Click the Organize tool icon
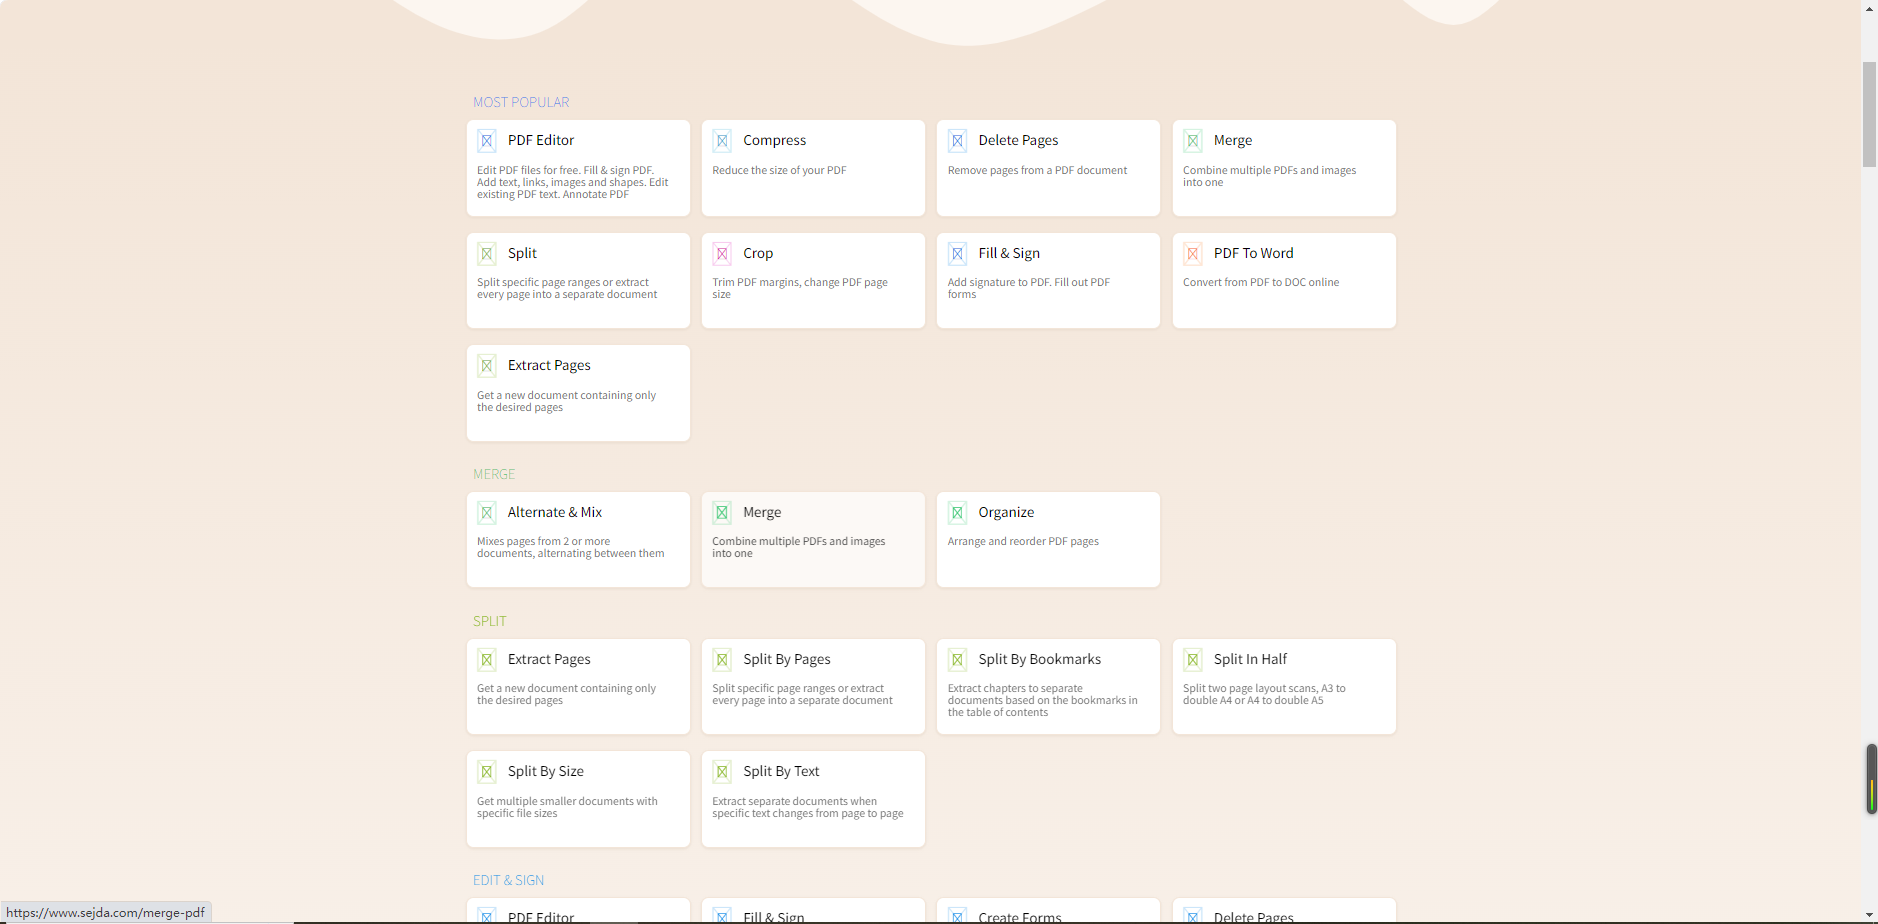This screenshot has height=924, width=1878. point(958,513)
